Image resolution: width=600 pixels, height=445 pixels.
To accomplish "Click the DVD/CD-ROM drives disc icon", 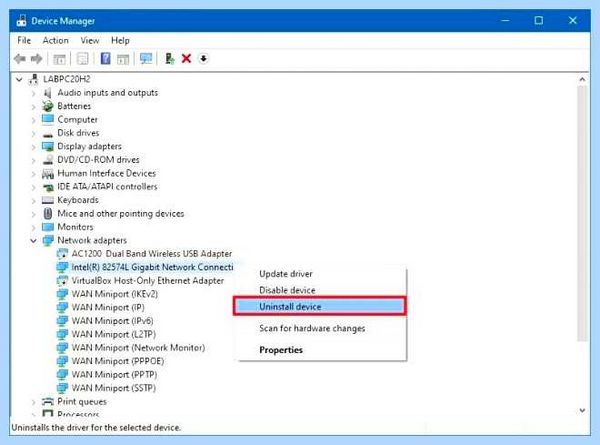I will point(47,160).
